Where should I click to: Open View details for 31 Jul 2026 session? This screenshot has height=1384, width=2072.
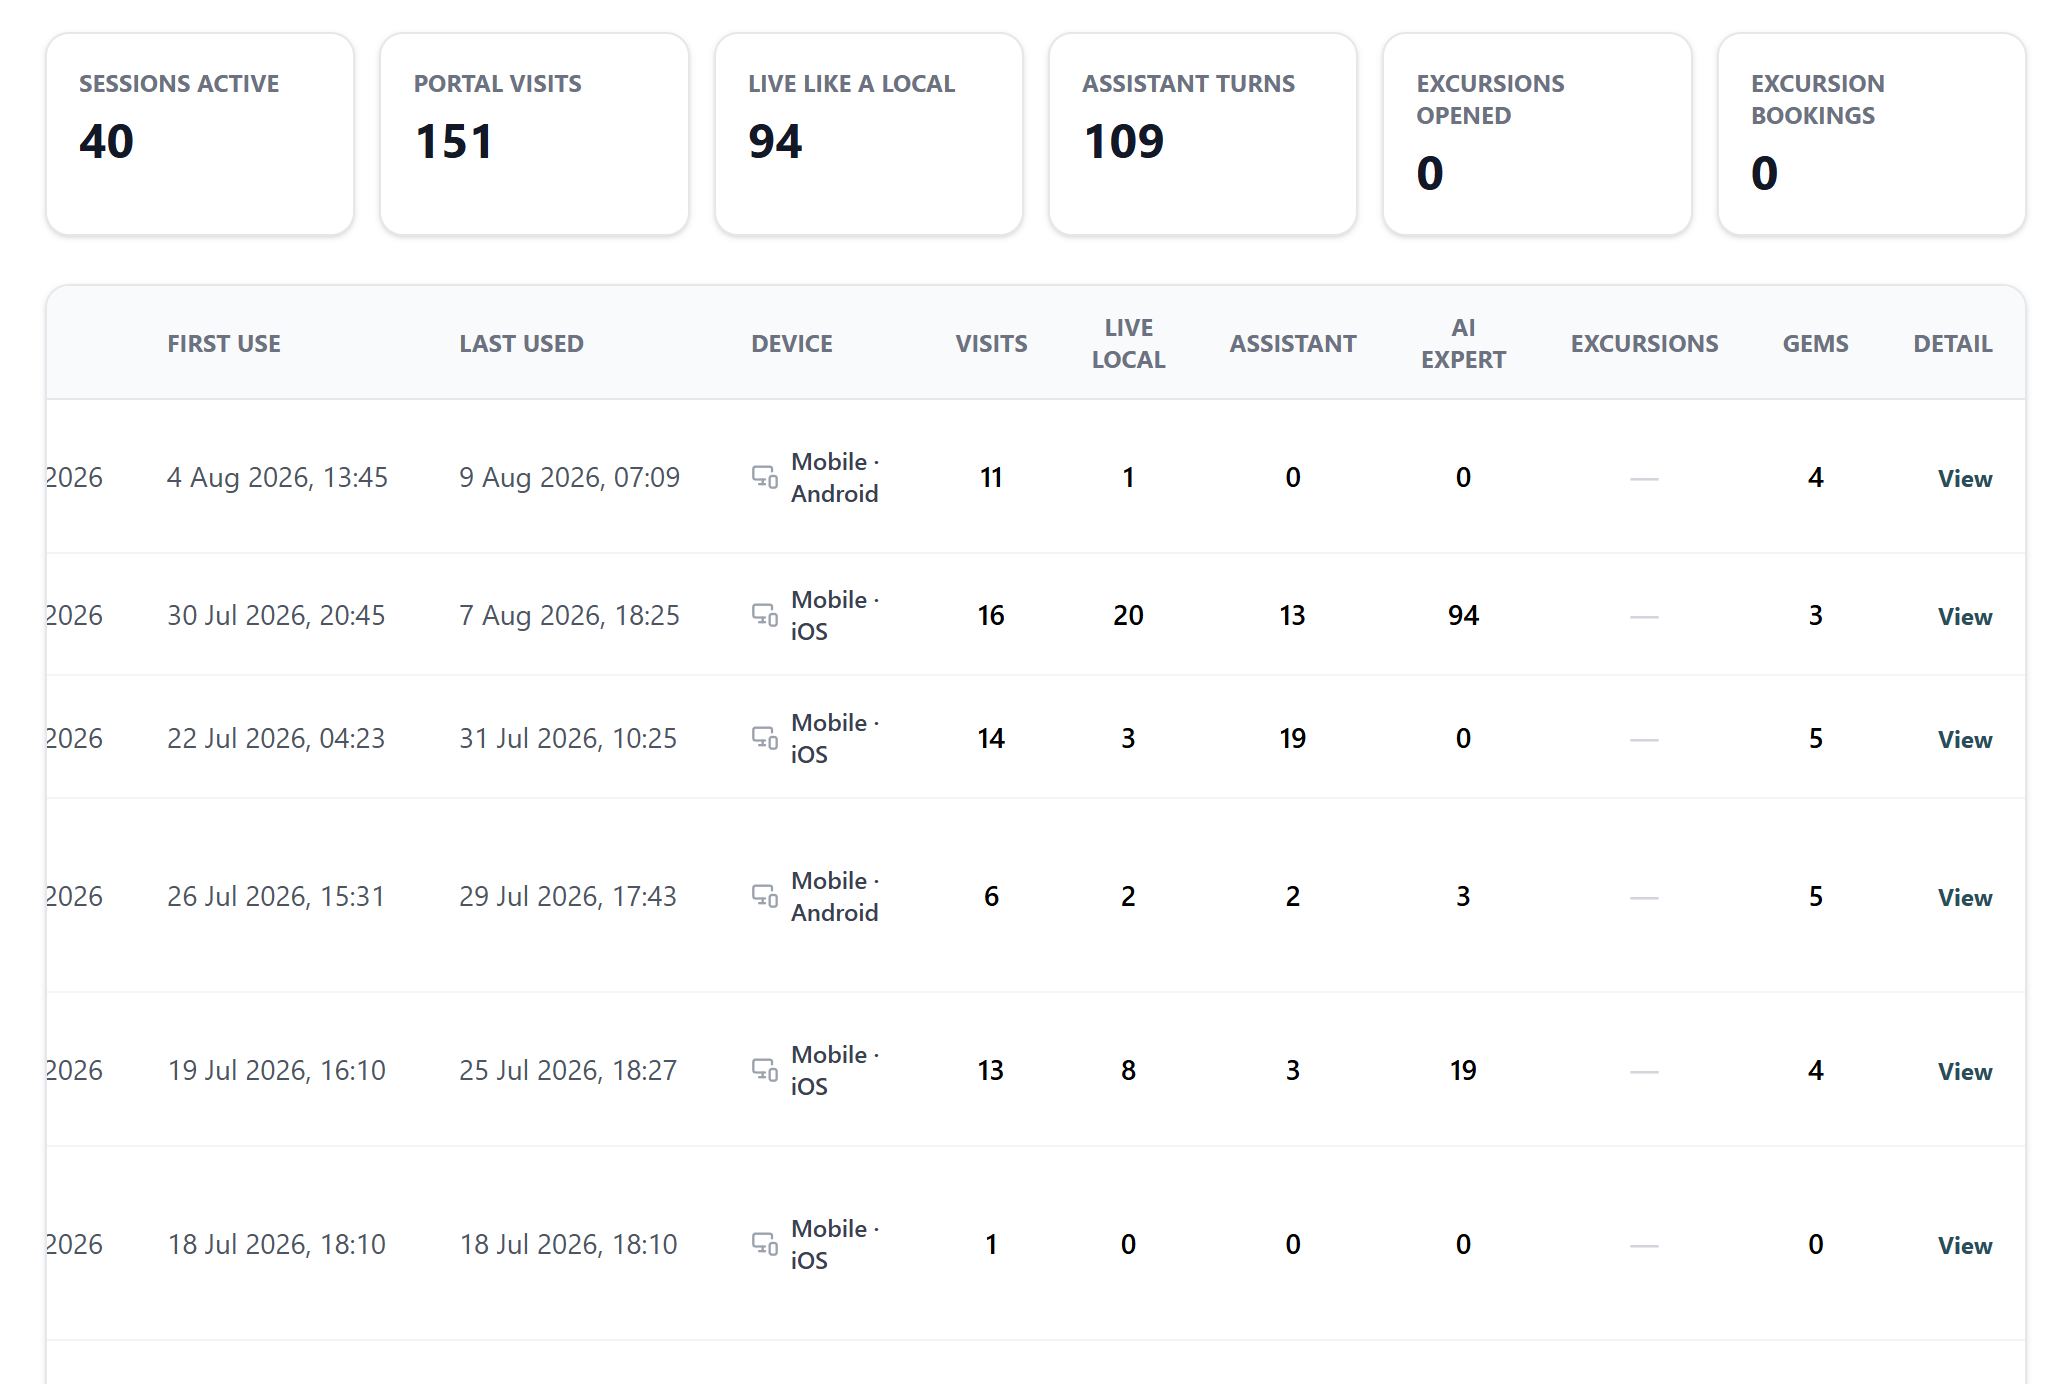click(1964, 739)
